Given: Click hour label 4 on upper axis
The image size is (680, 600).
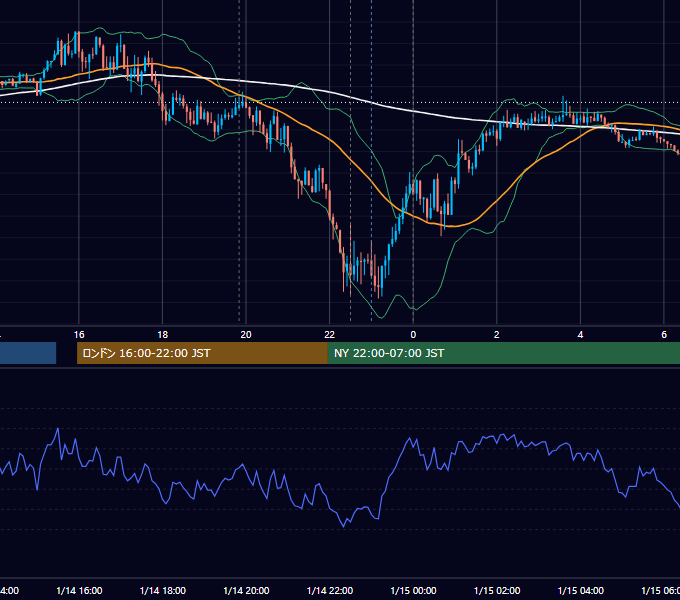Looking at the screenshot, I should [x=580, y=334].
